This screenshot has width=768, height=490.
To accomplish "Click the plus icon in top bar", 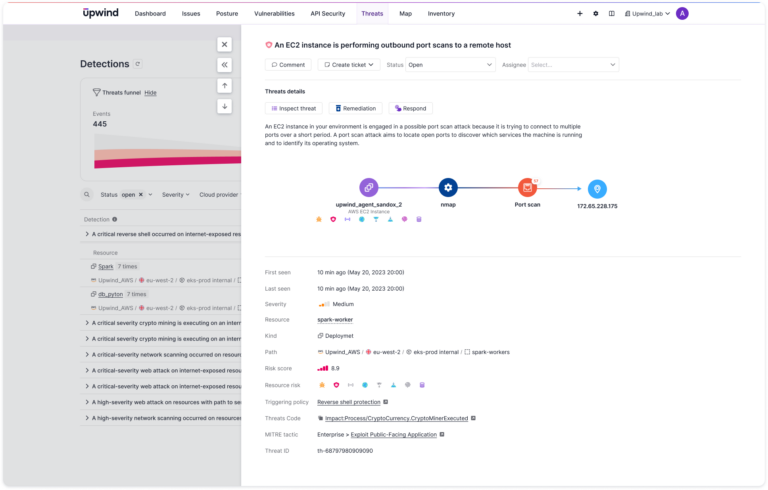I will (580, 14).
